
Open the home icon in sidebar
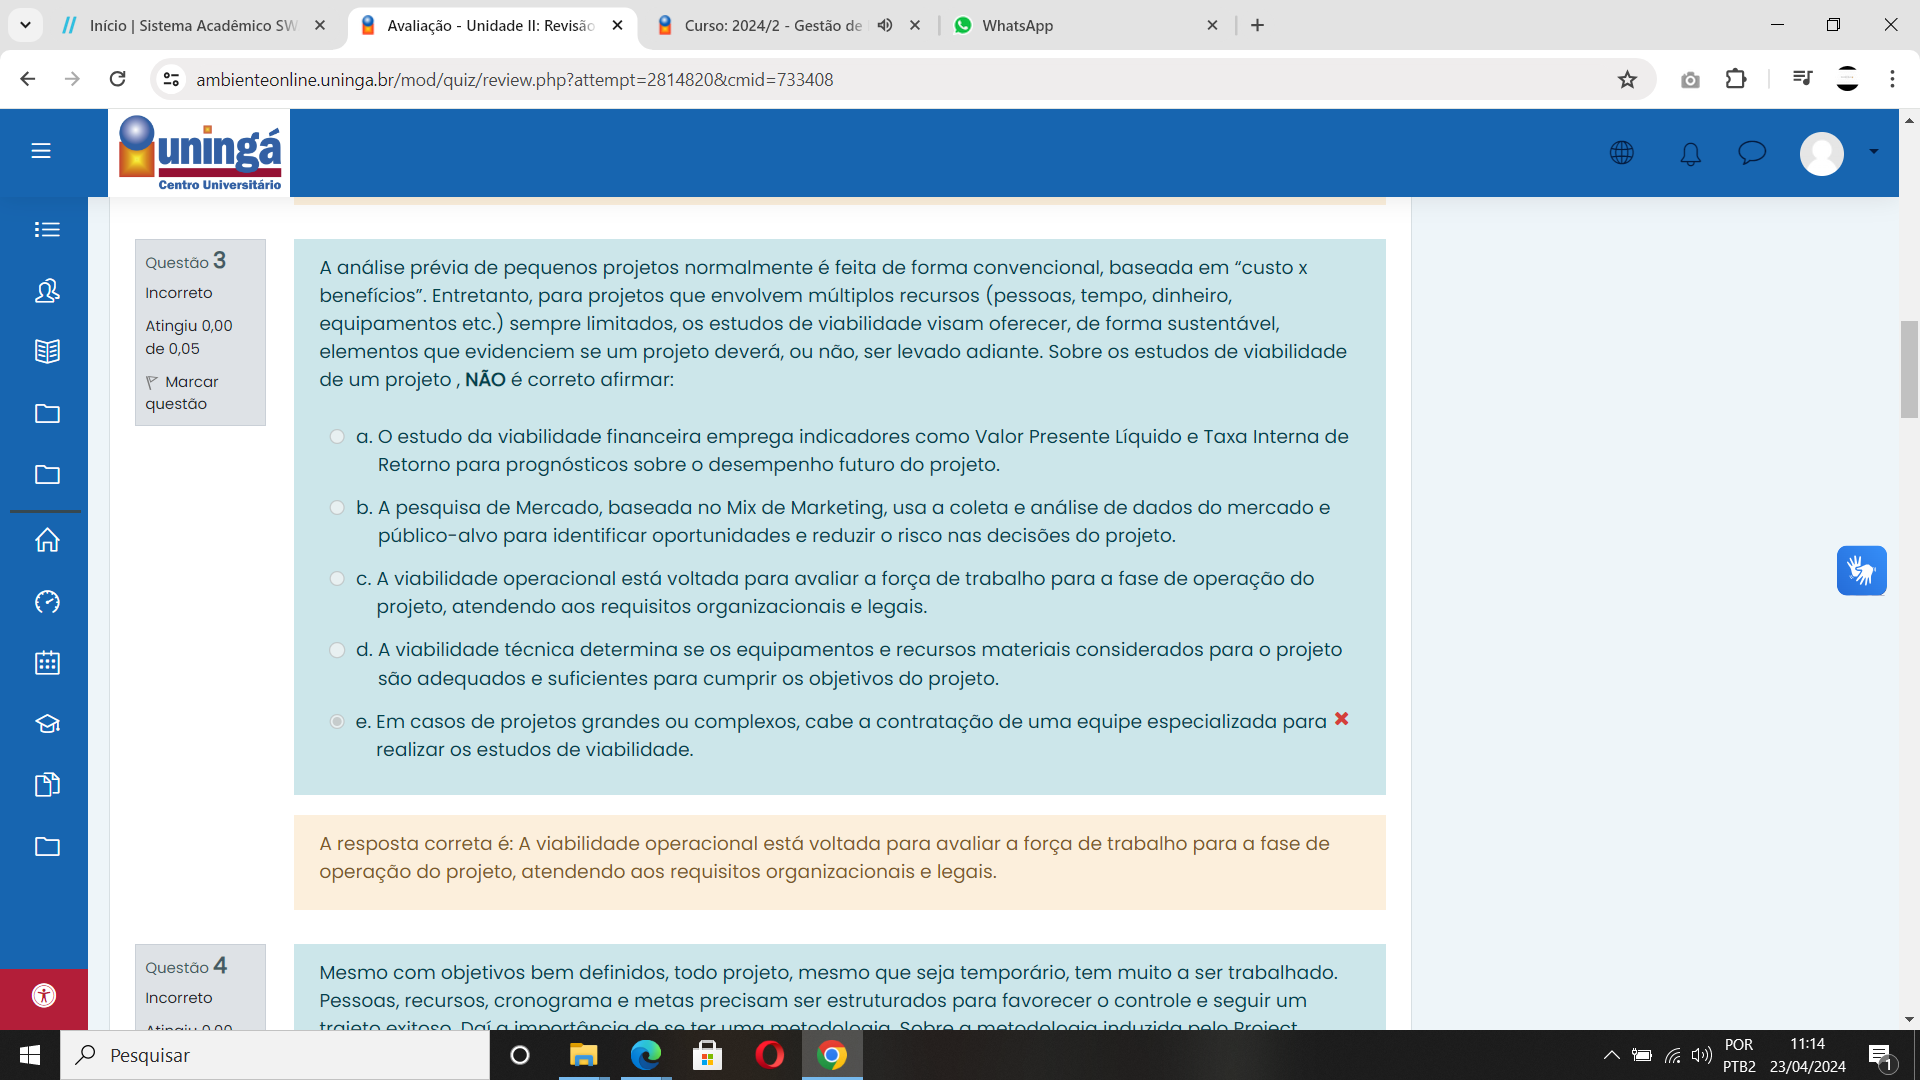click(x=47, y=541)
